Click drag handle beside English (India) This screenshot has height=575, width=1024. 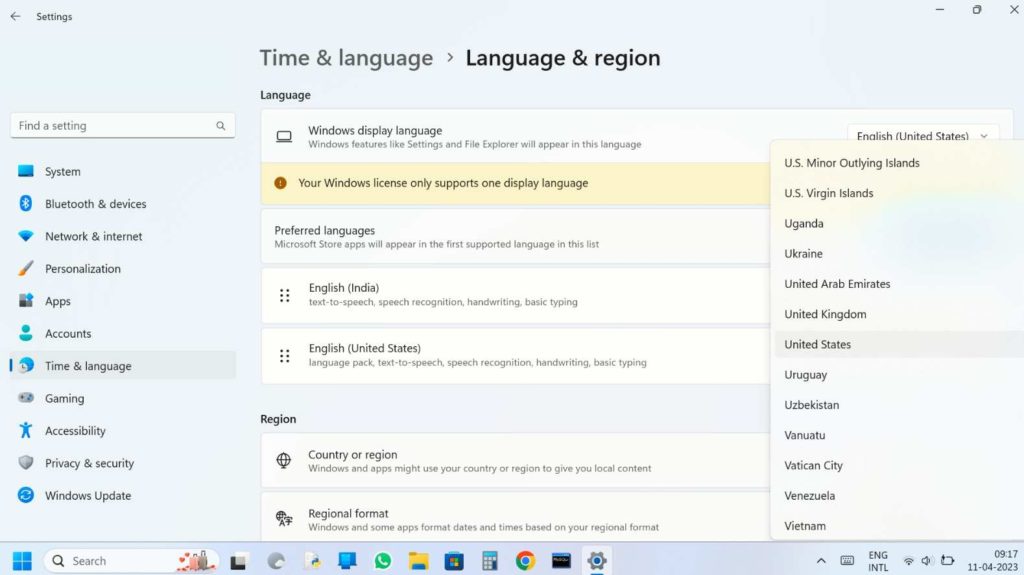tap(285, 295)
